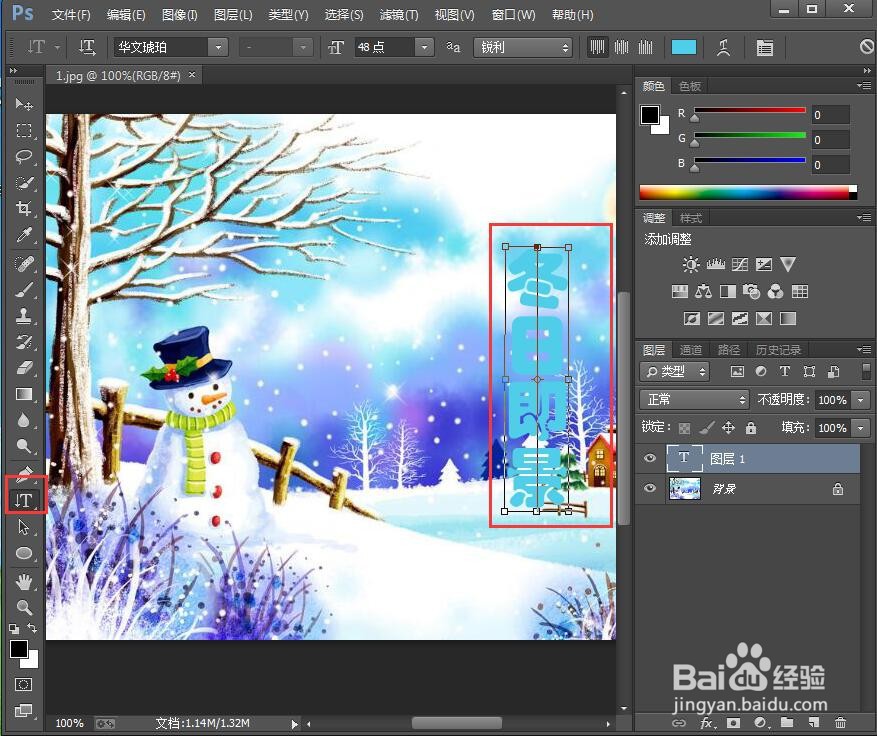Select the Quick Selection tool
The width and height of the screenshot is (877, 736).
pyautogui.click(x=23, y=183)
